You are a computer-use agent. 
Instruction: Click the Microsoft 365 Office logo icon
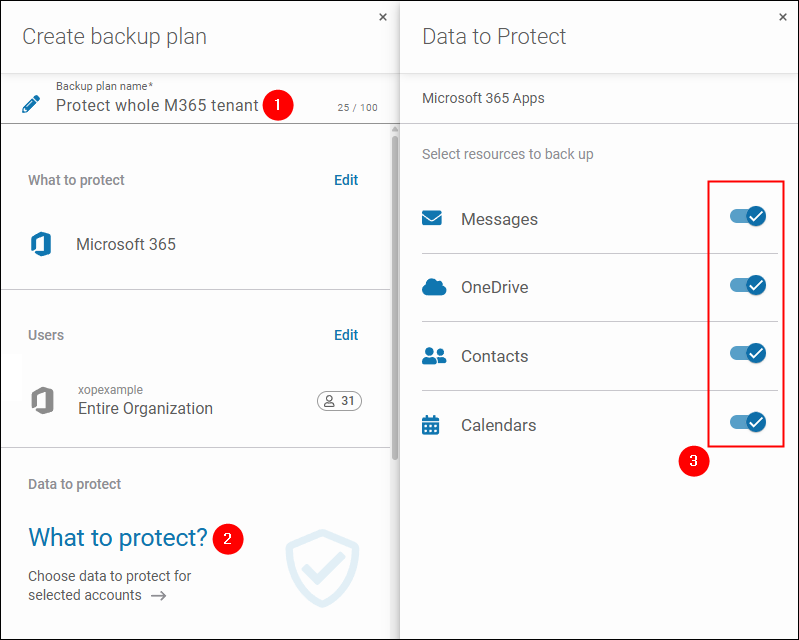click(x=41, y=244)
